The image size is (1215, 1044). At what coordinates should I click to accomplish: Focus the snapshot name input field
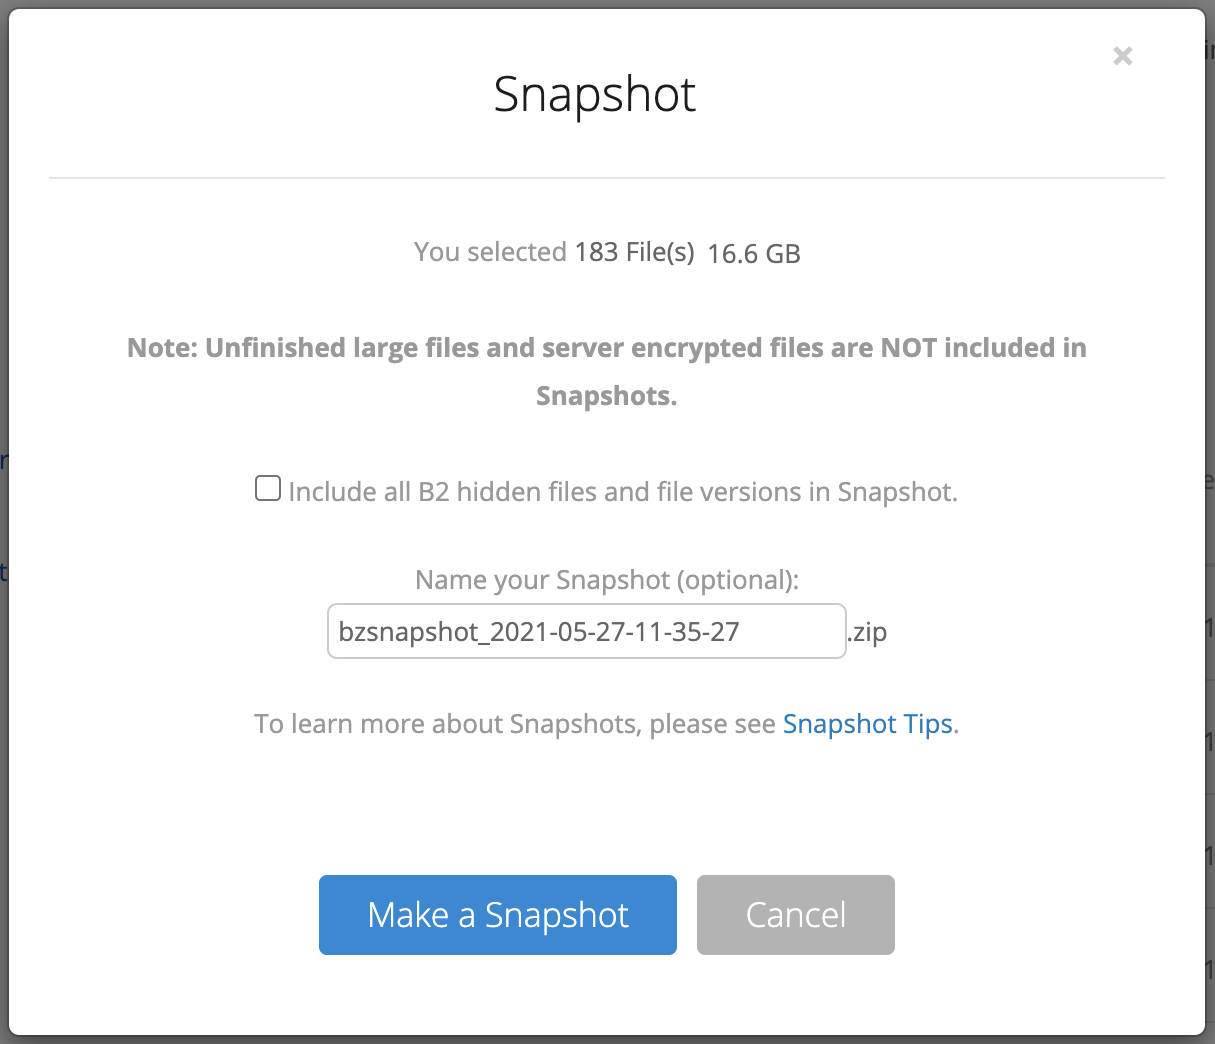(587, 631)
